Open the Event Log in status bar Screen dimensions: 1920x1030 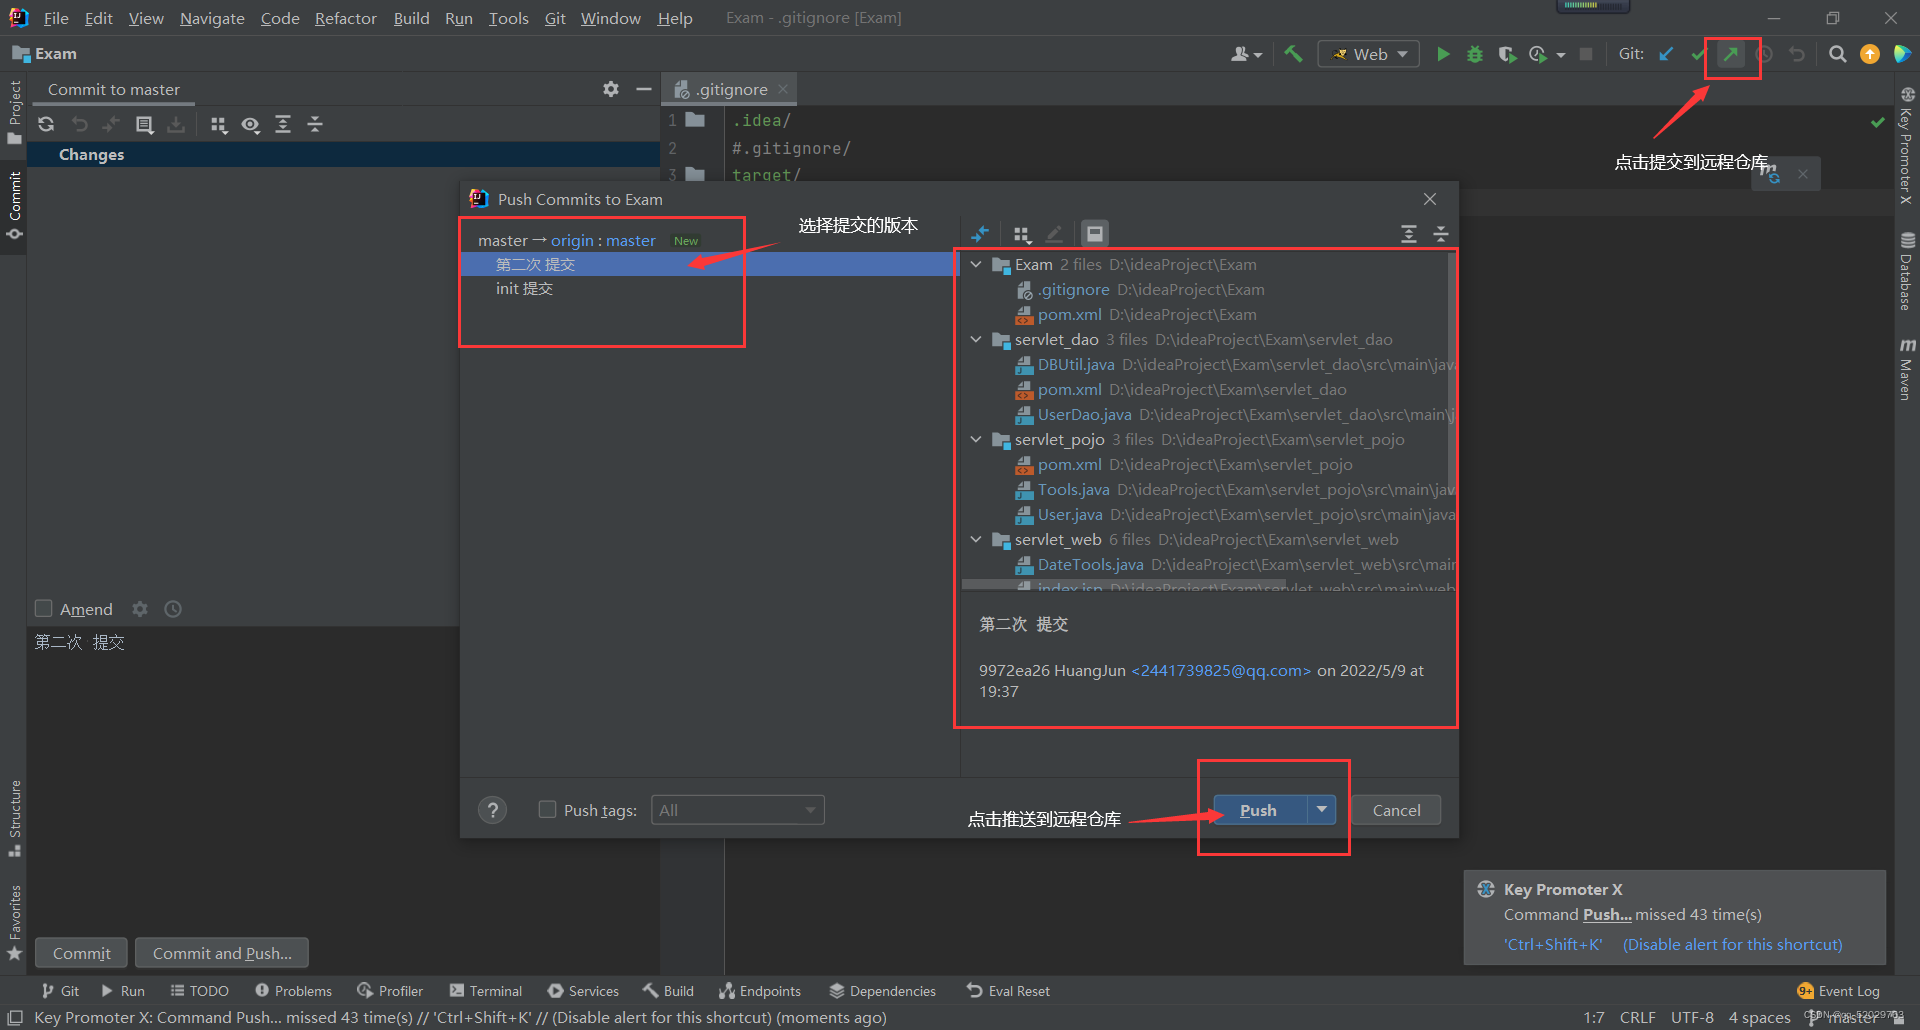point(1839,991)
